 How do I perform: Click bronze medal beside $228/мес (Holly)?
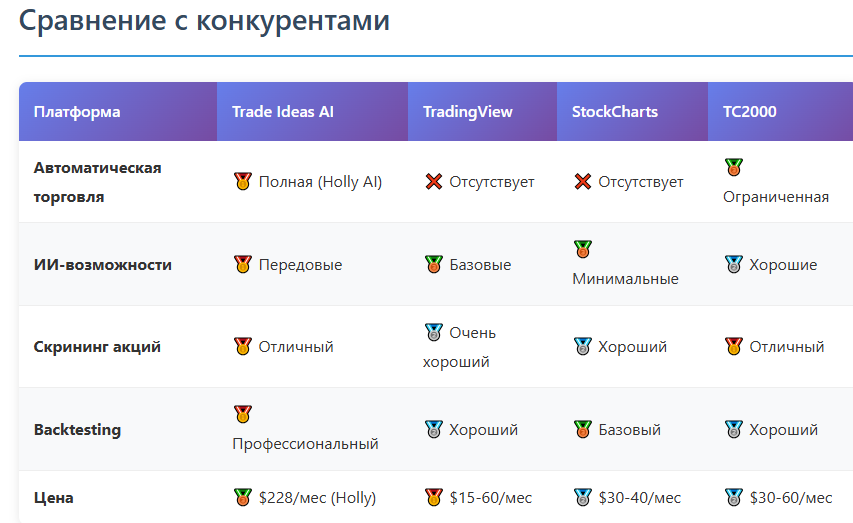click(242, 497)
